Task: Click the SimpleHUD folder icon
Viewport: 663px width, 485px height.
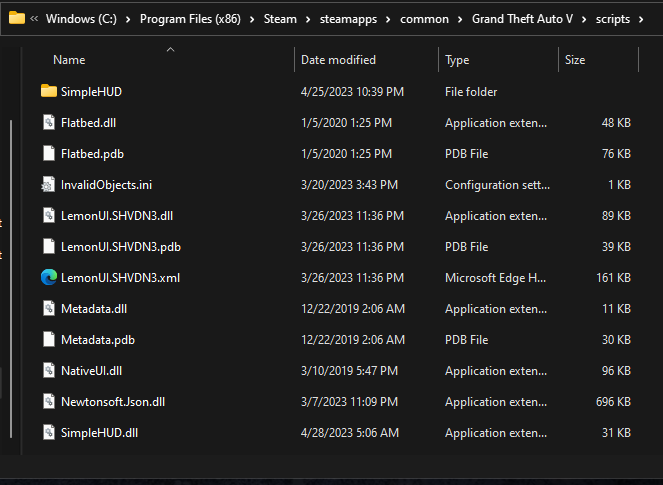Action: (x=49, y=91)
